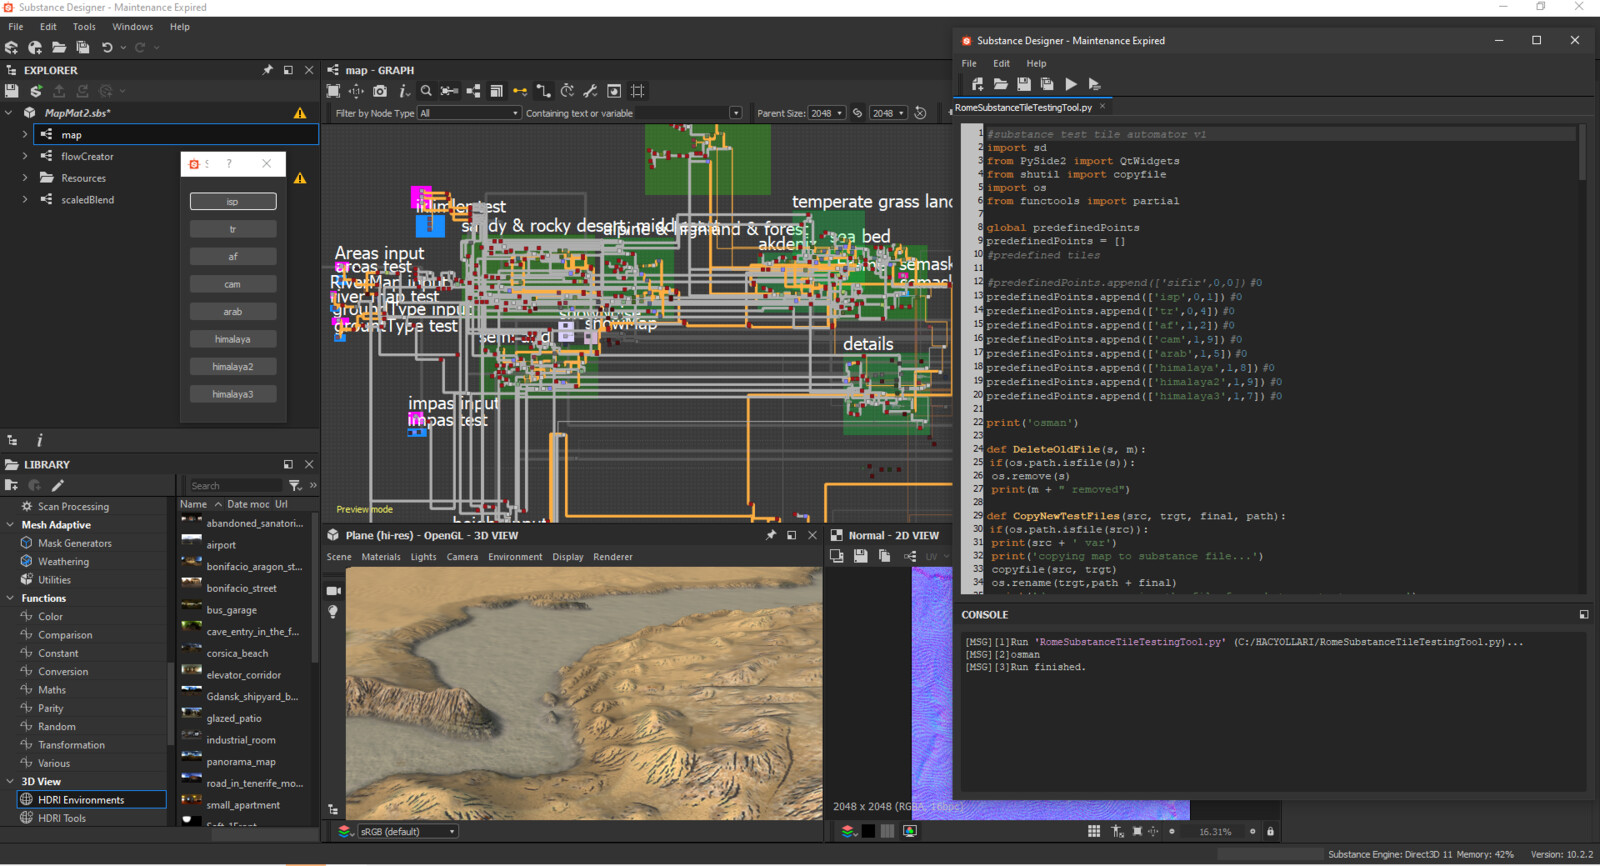The image size is (1600, 866).
Task: Open the graph search magnifier tool
Action: pos(426,91)
